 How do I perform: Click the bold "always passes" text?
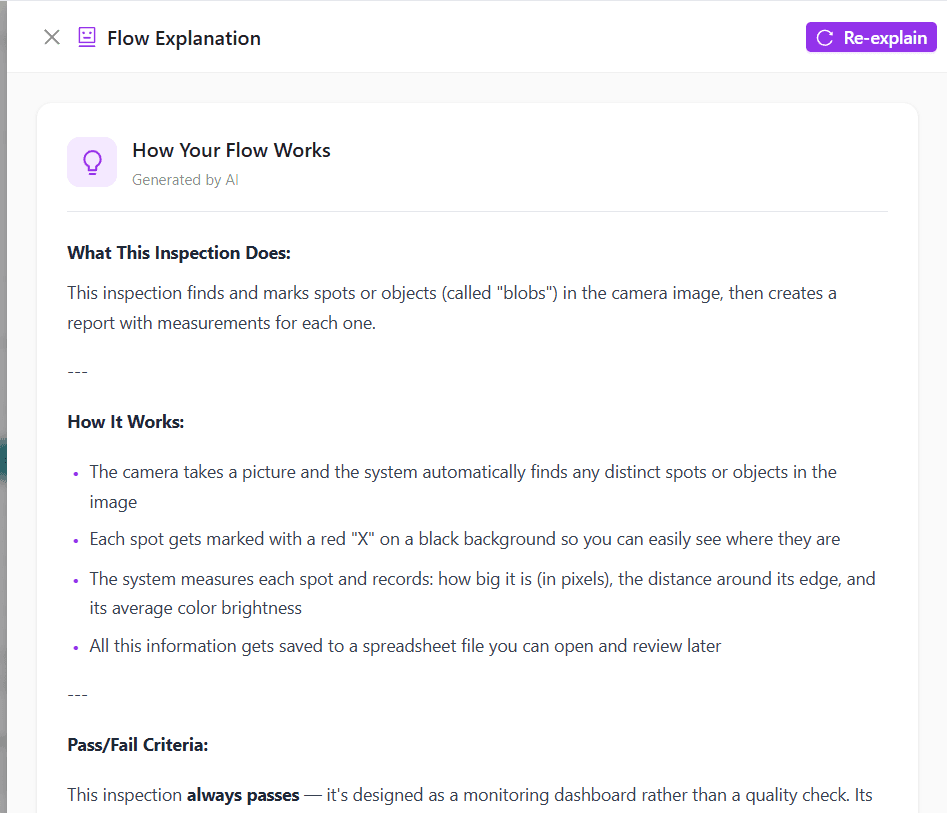point(243,795)
